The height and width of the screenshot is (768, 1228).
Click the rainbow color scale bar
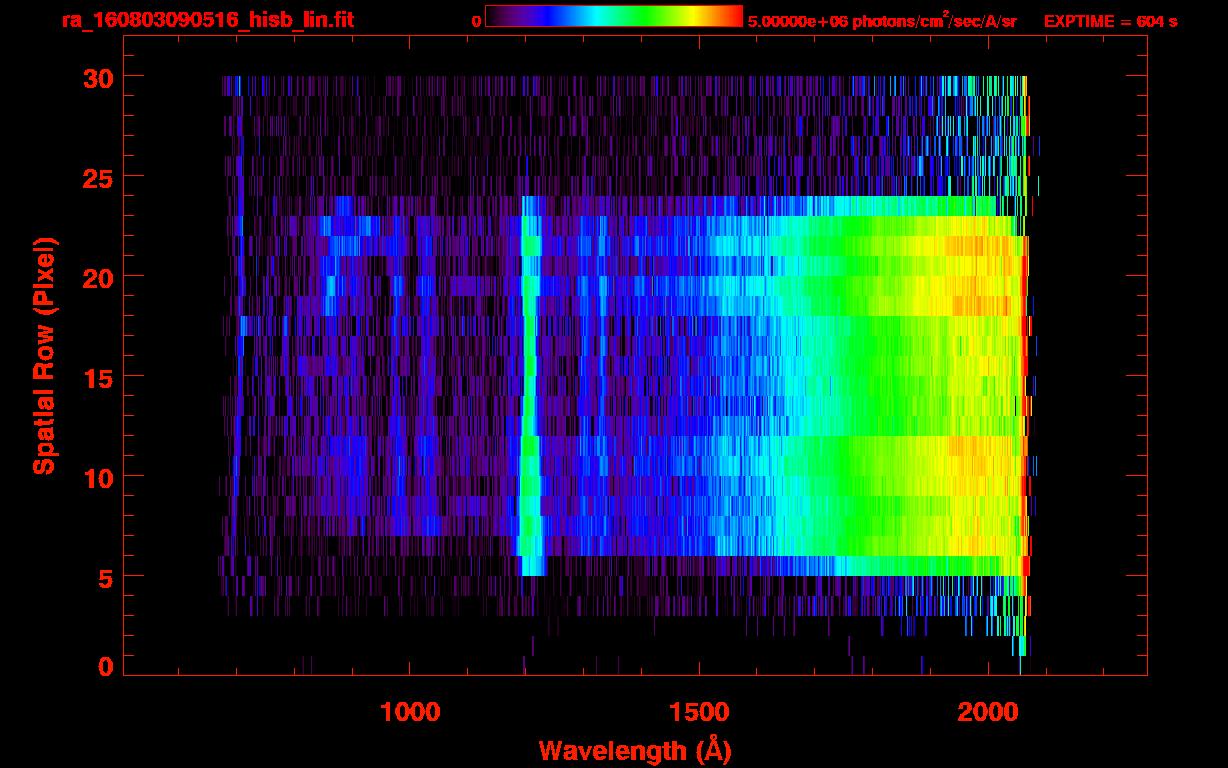click(614, 15)
